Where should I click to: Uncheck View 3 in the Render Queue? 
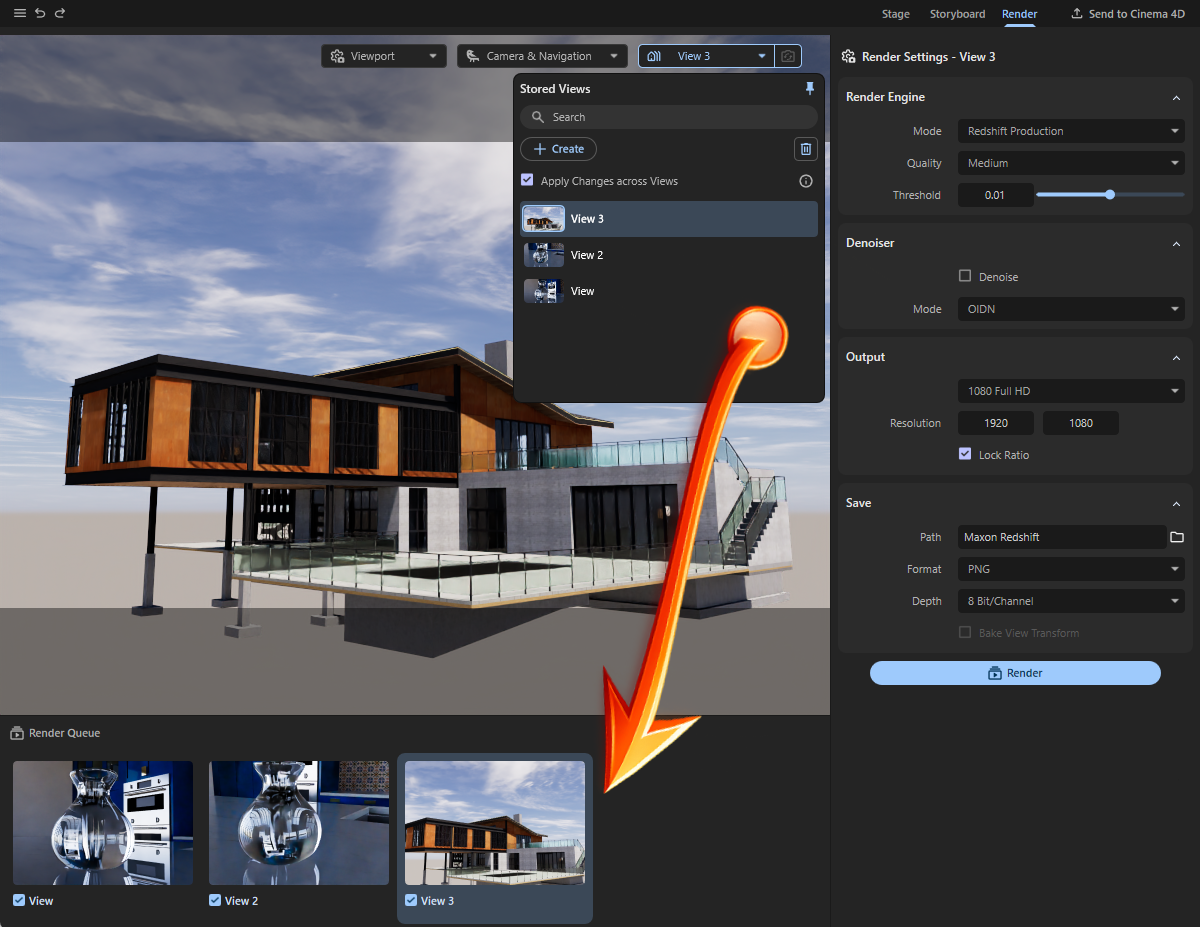click(411, 900)
